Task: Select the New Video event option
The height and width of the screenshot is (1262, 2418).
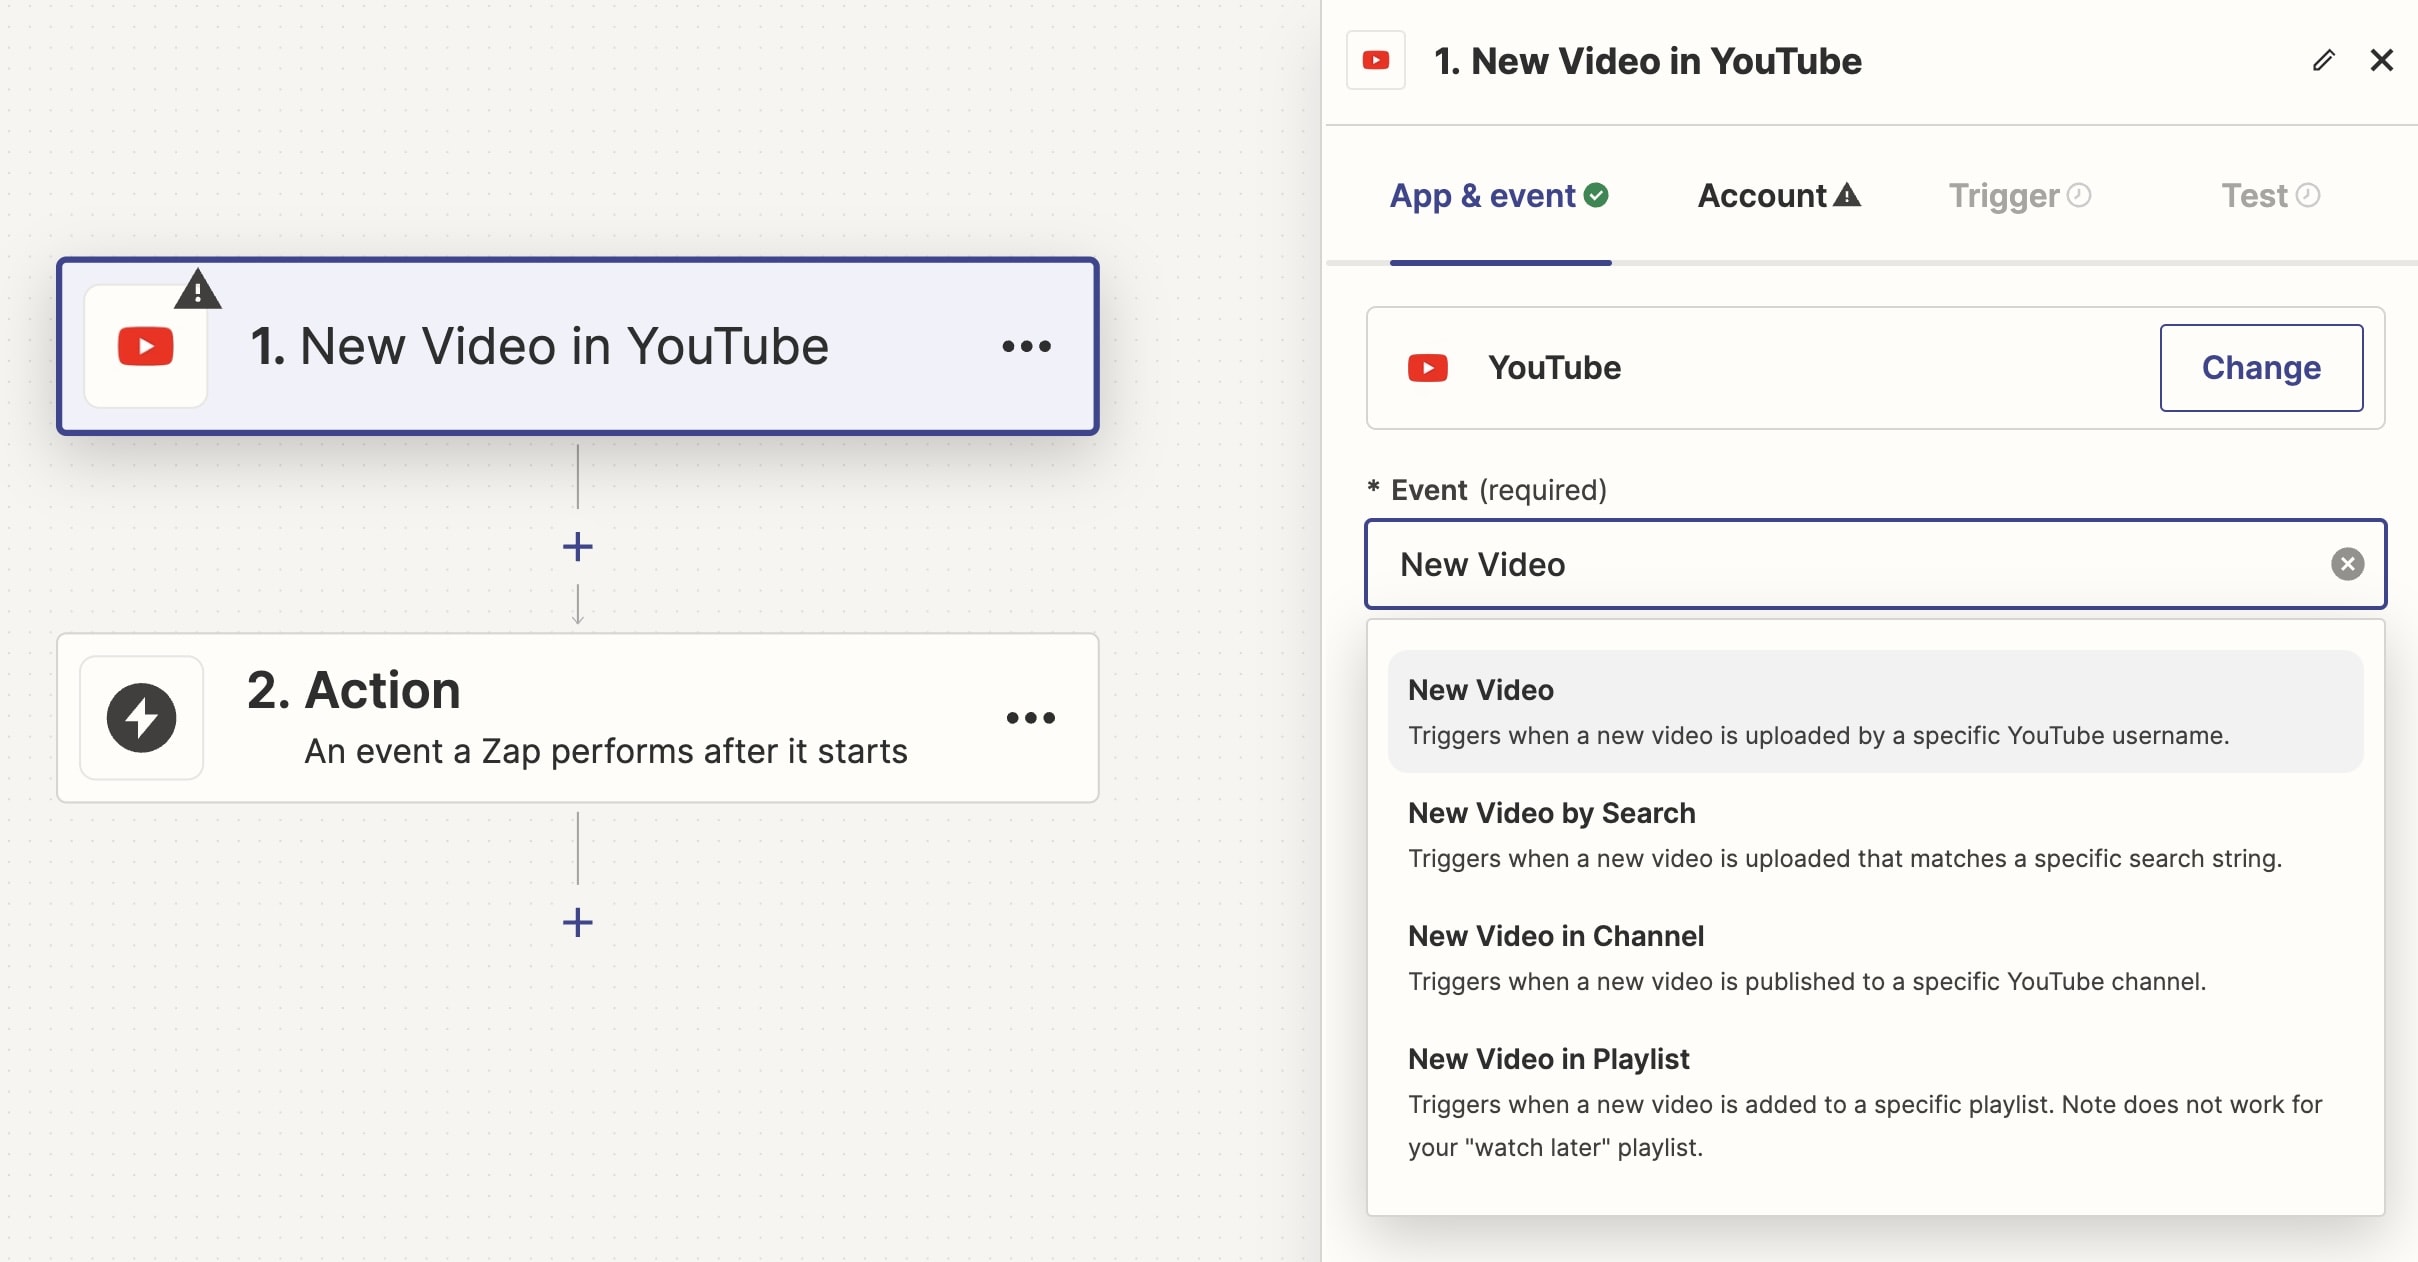Action: click(1876, 712)
